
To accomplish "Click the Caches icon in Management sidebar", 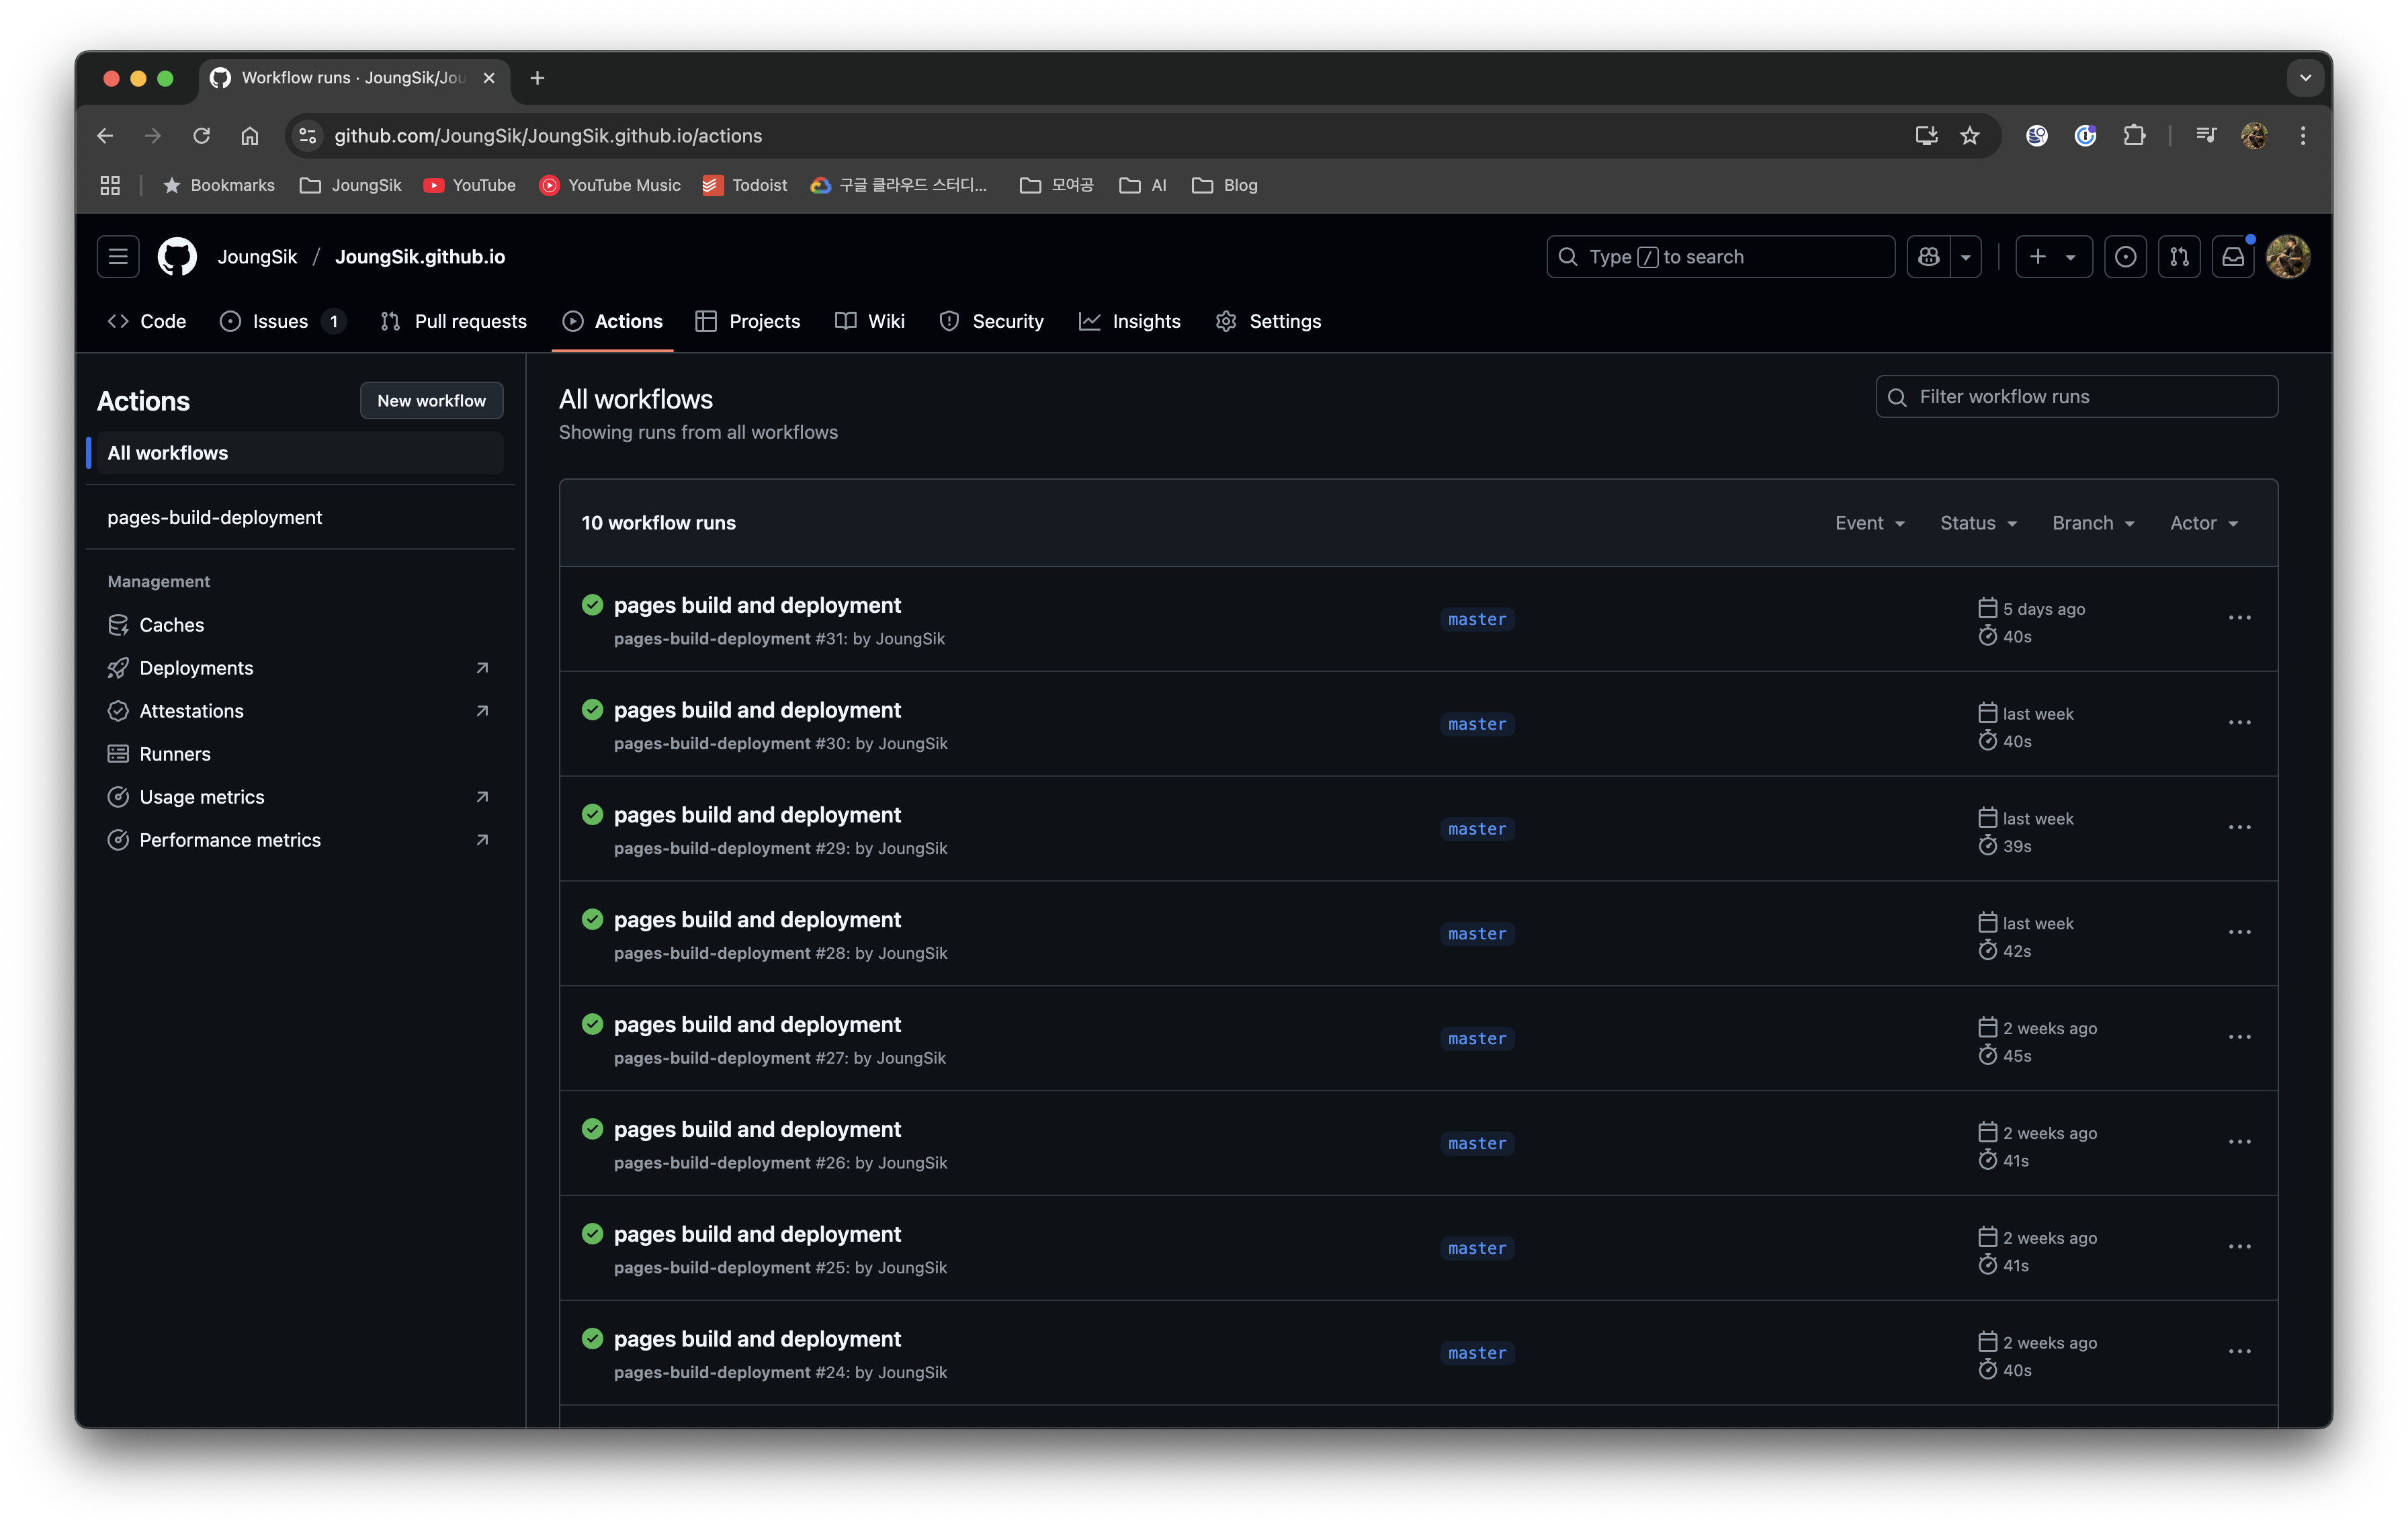I will [x=119, y=624].
